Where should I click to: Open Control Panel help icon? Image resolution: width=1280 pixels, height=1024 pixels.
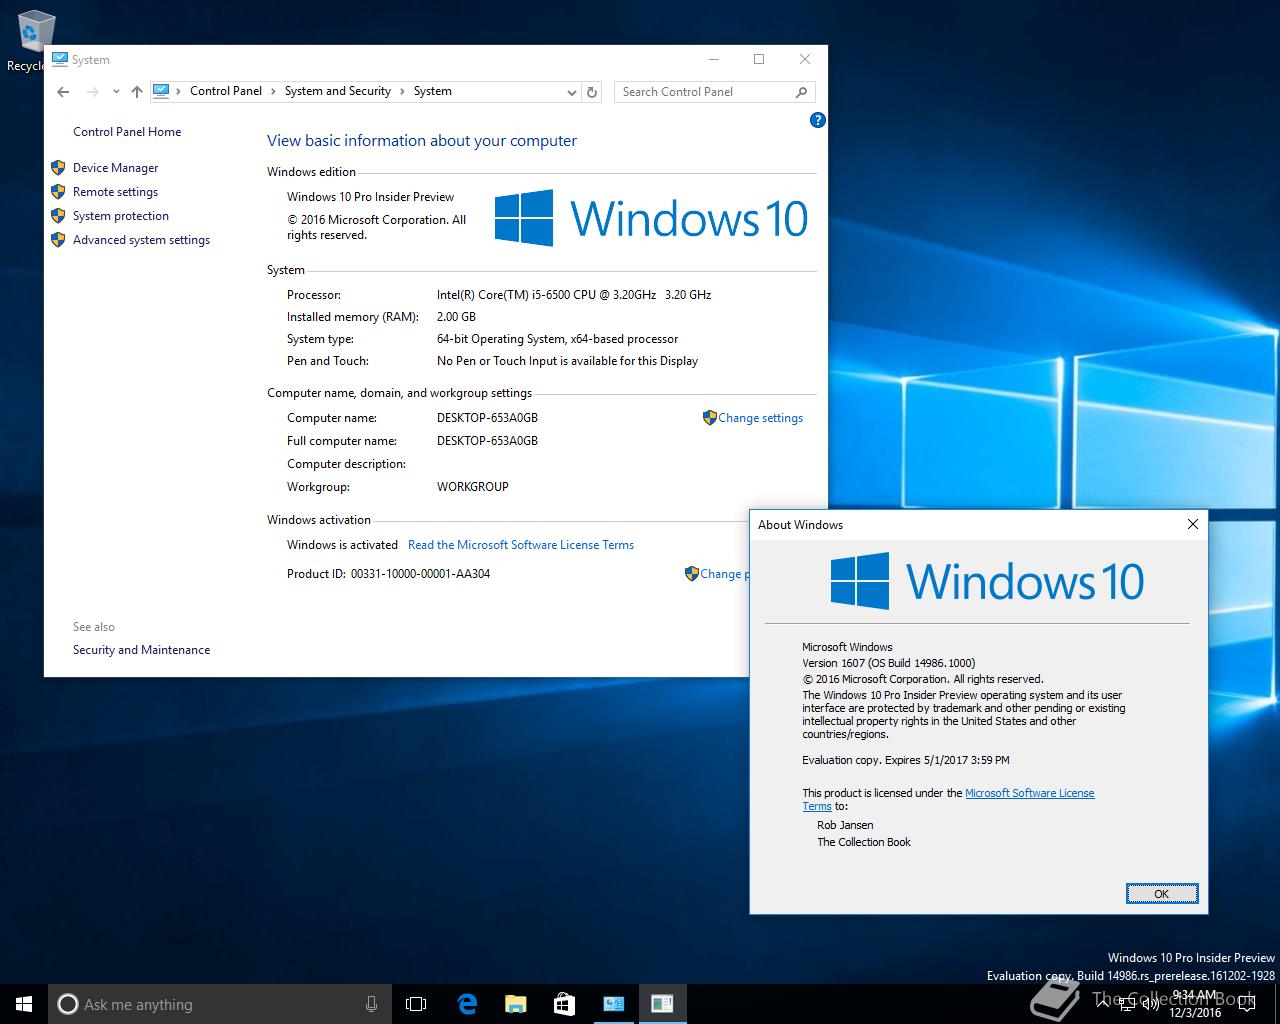click(x=817, y=120)
